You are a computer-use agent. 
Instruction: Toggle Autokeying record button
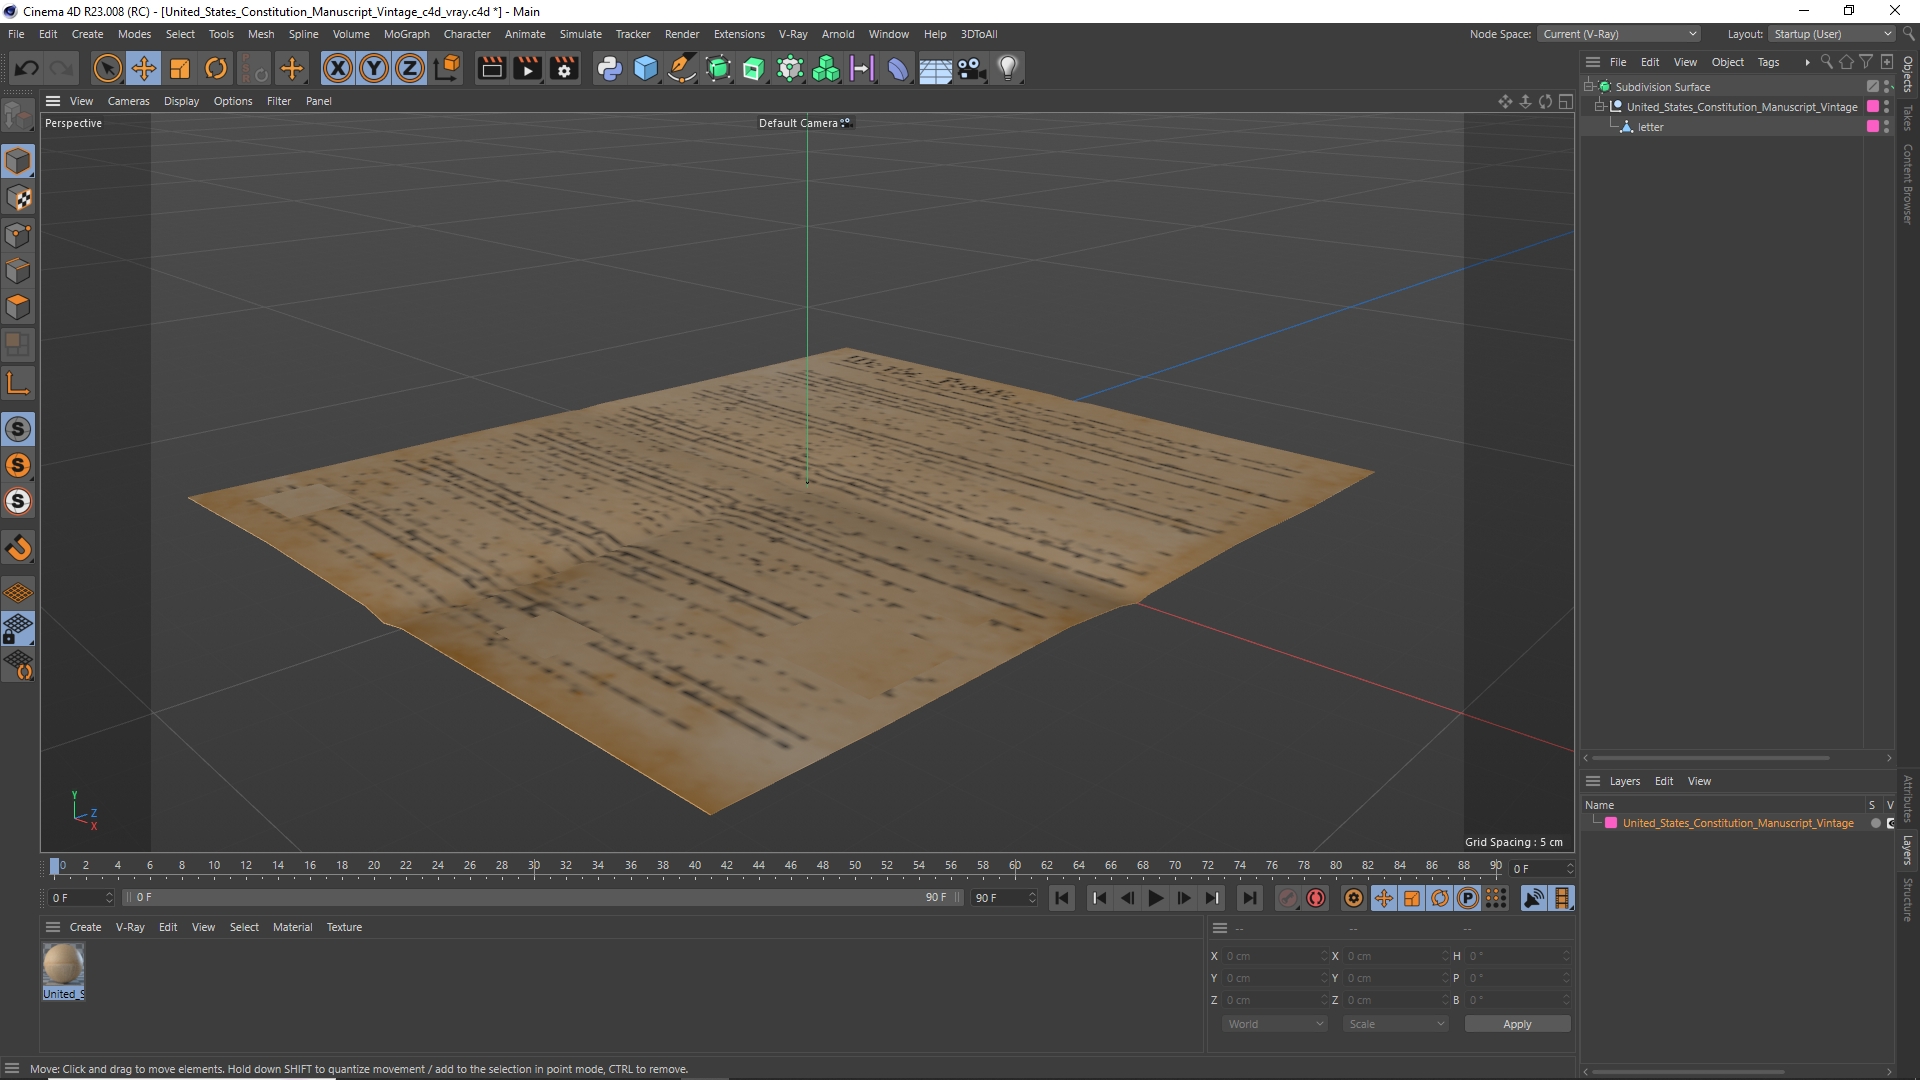1316,898
